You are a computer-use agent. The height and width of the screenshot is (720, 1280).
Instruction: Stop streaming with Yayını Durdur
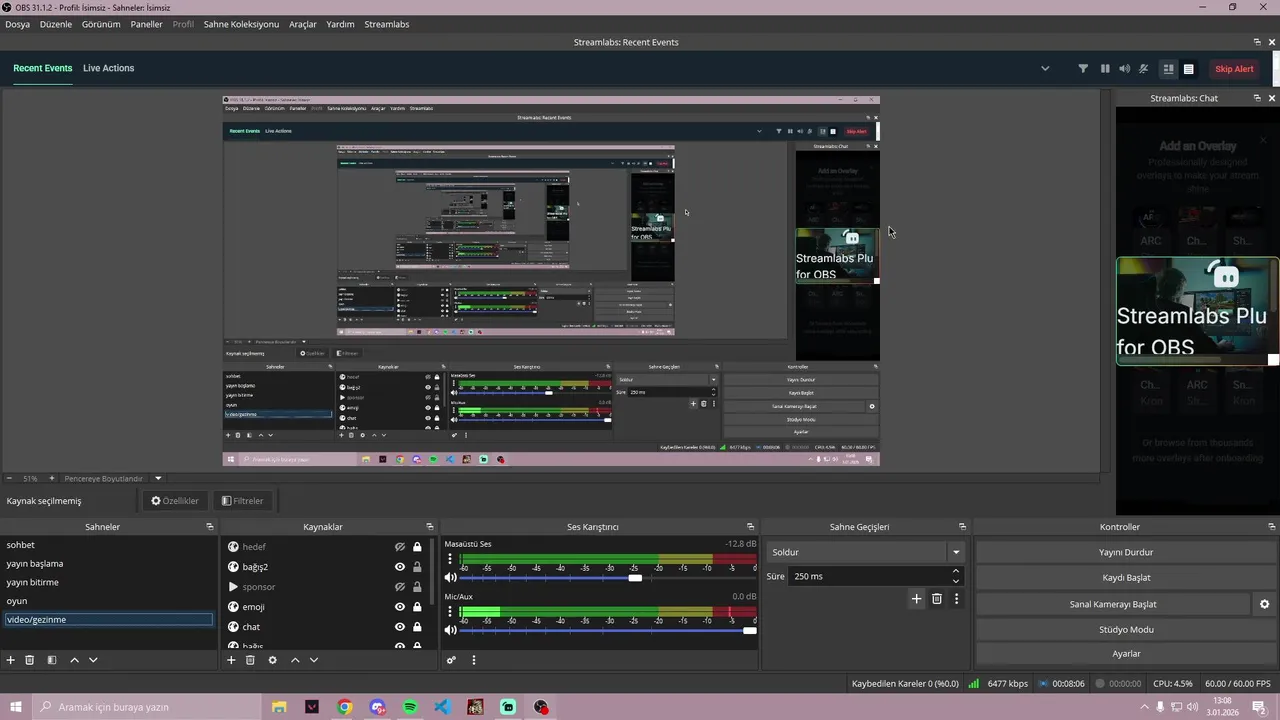click(1126, 552)
